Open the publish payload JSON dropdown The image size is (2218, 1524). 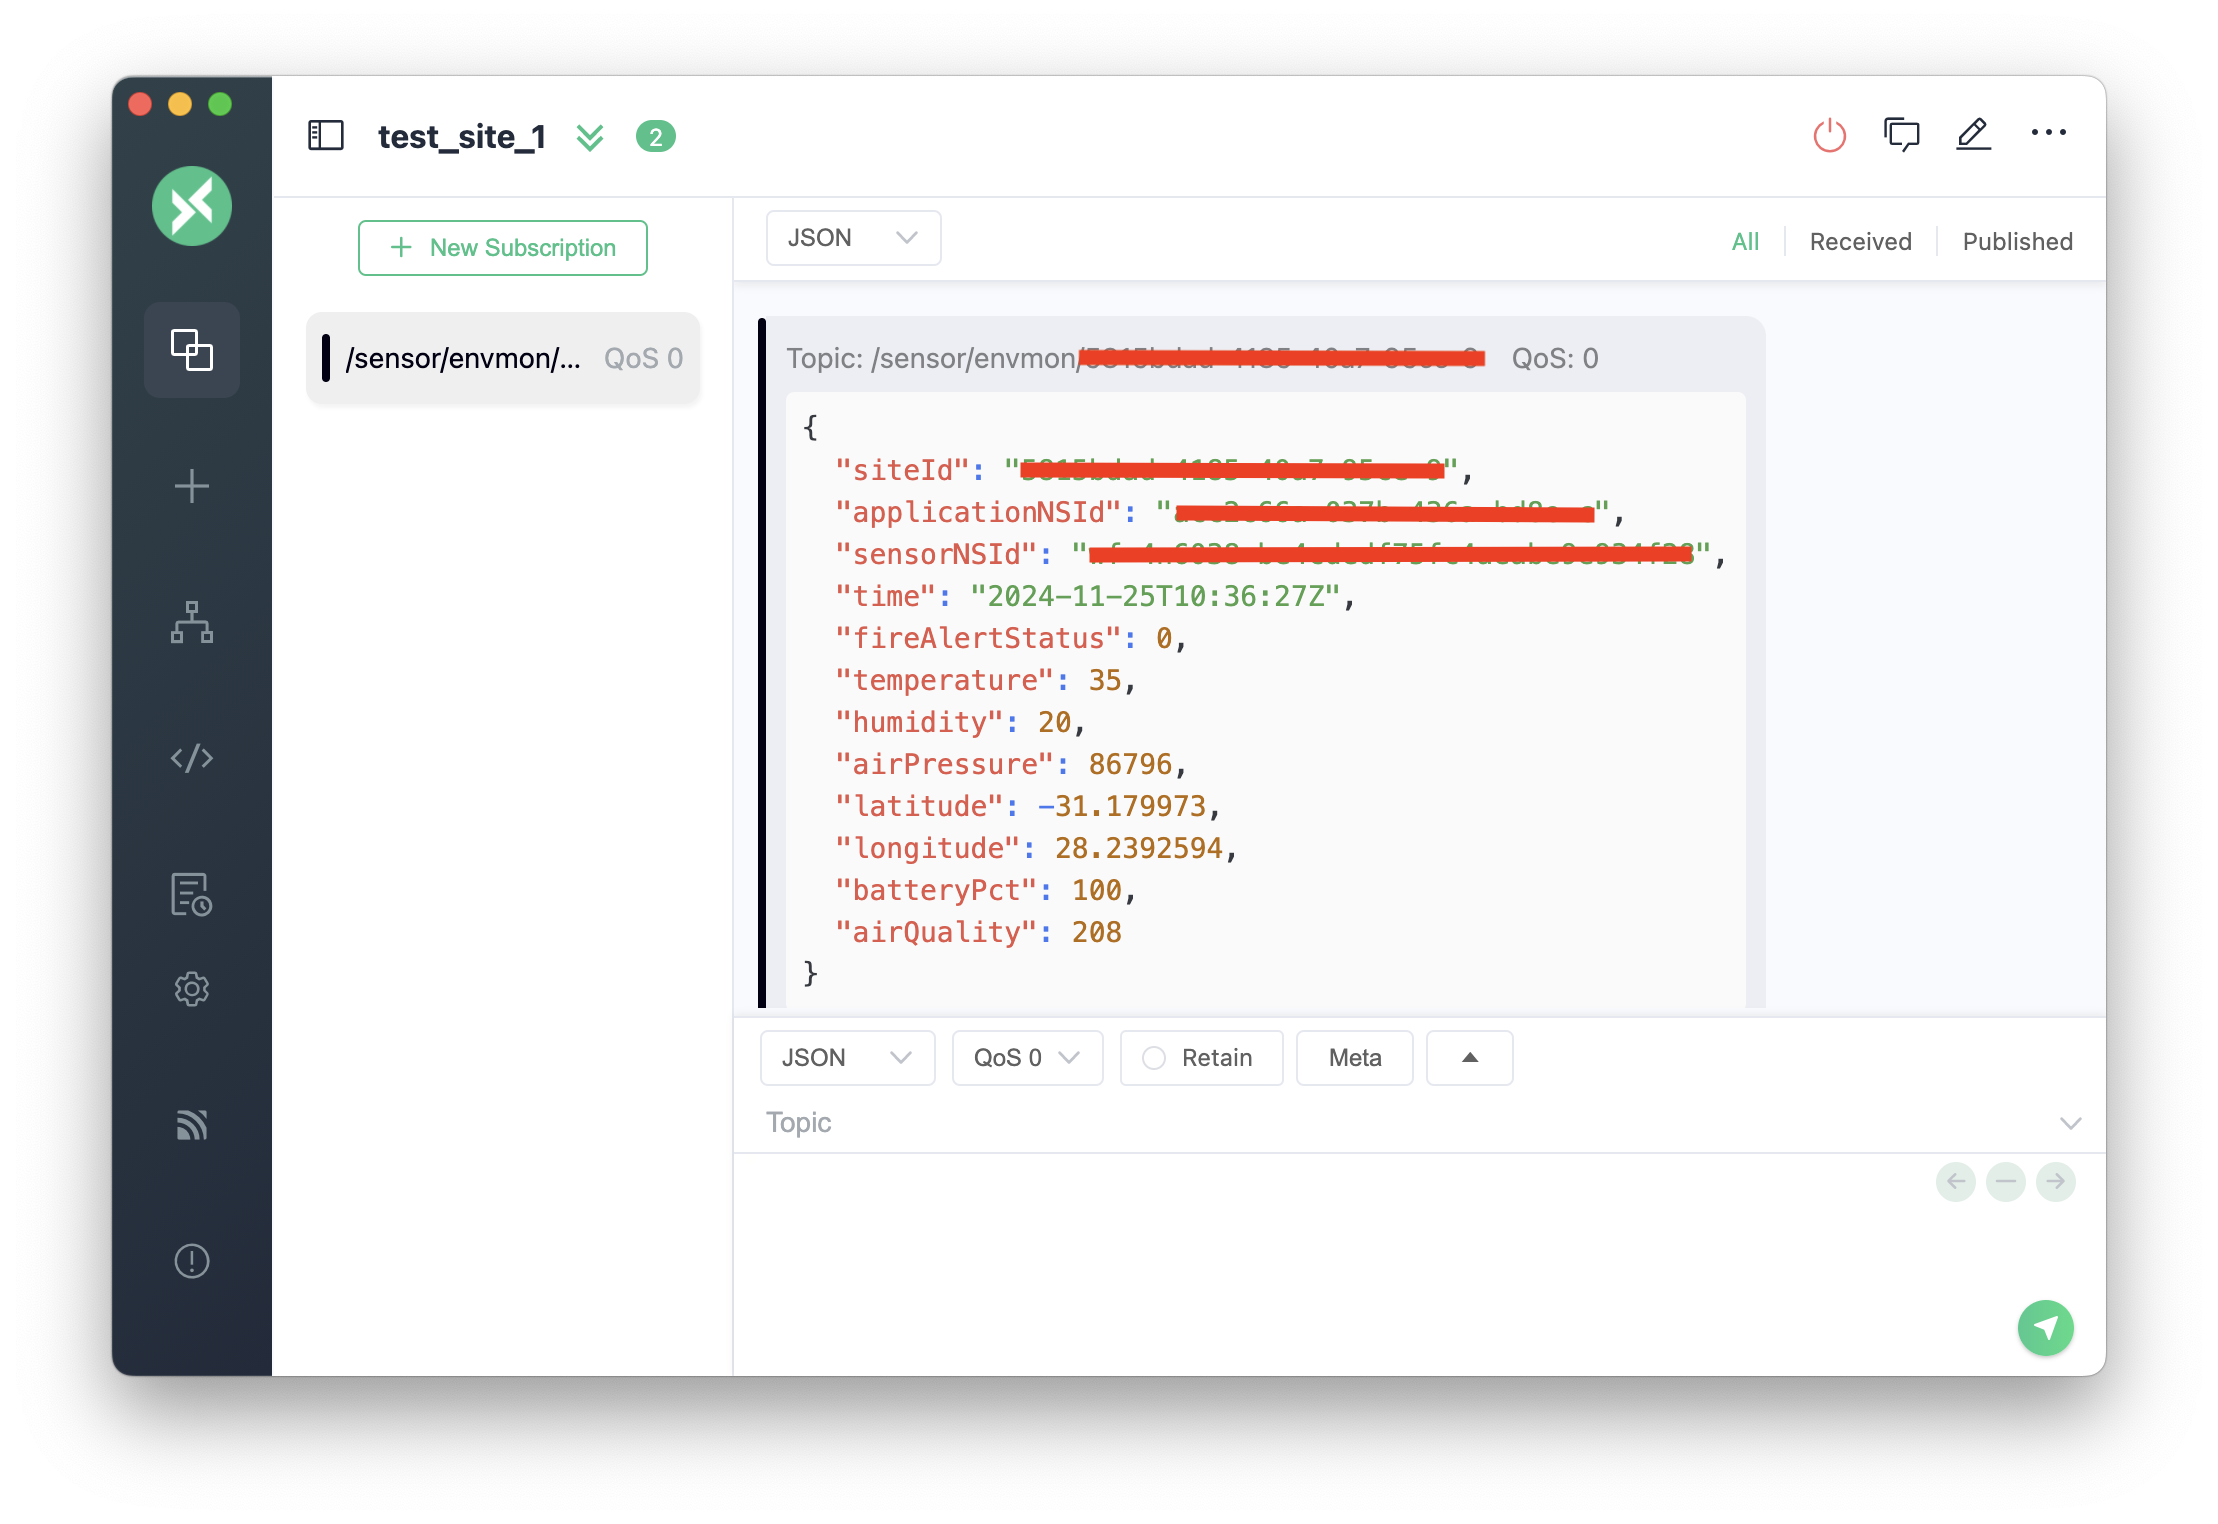click(847, 1058)
